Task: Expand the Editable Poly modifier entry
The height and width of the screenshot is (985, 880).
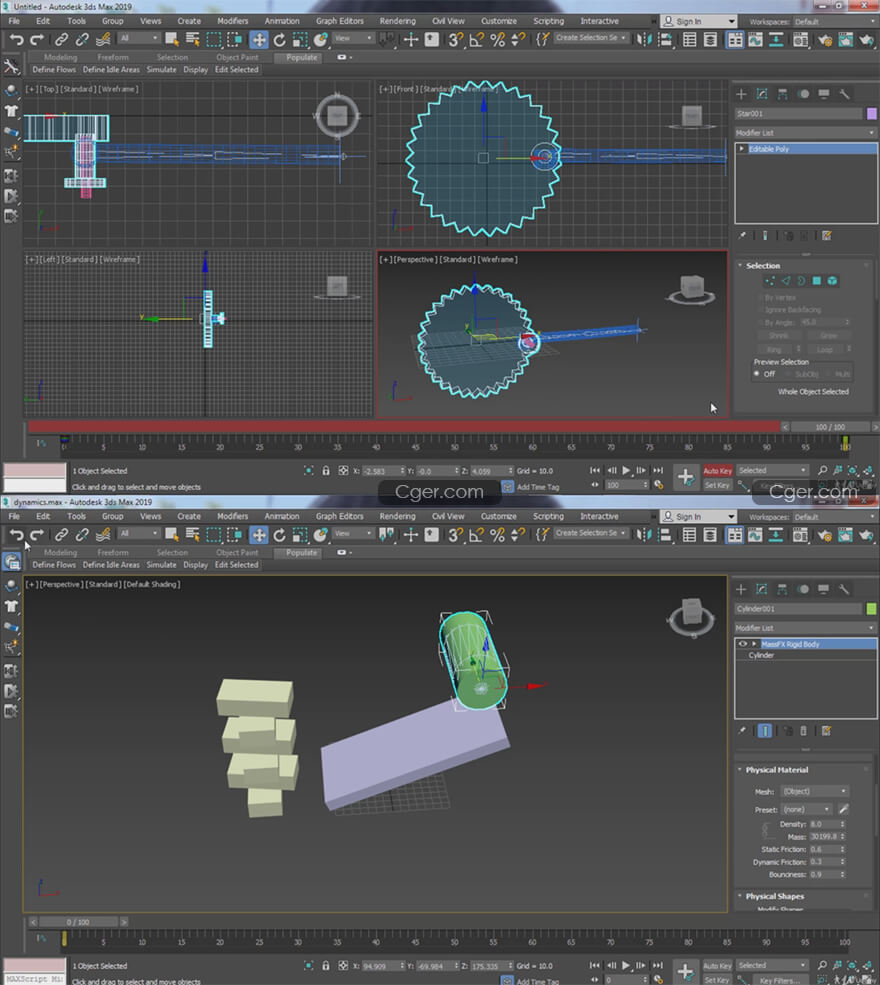Action: click(x=742, y=149)
